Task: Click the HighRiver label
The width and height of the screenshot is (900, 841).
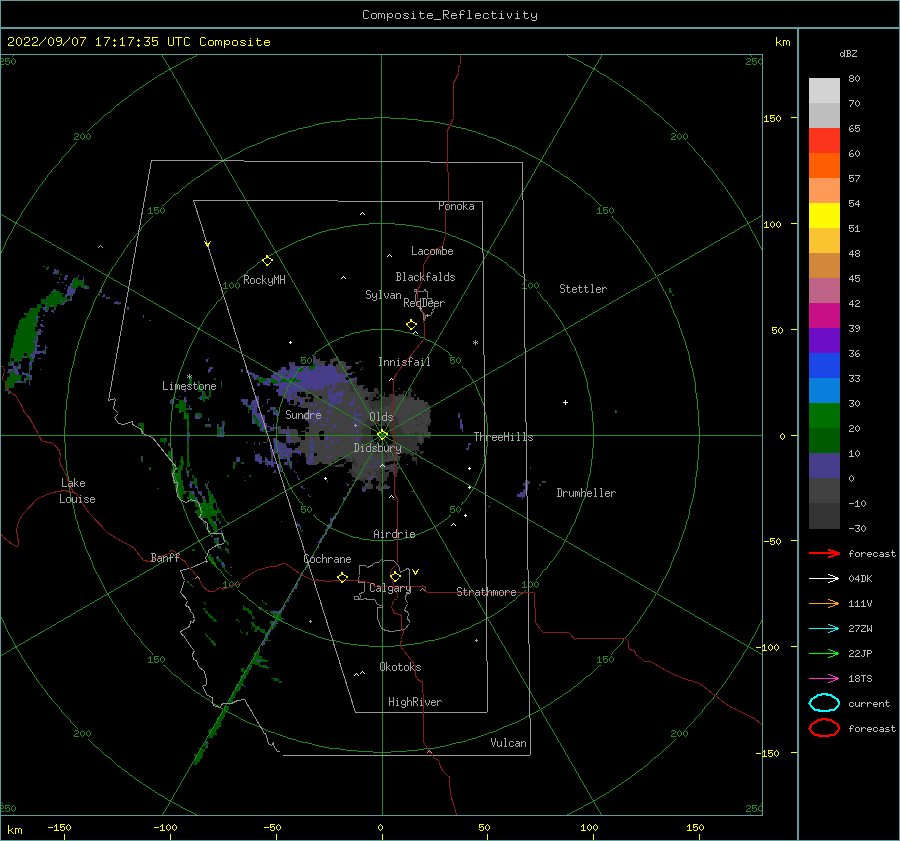Action: (415, 702)
